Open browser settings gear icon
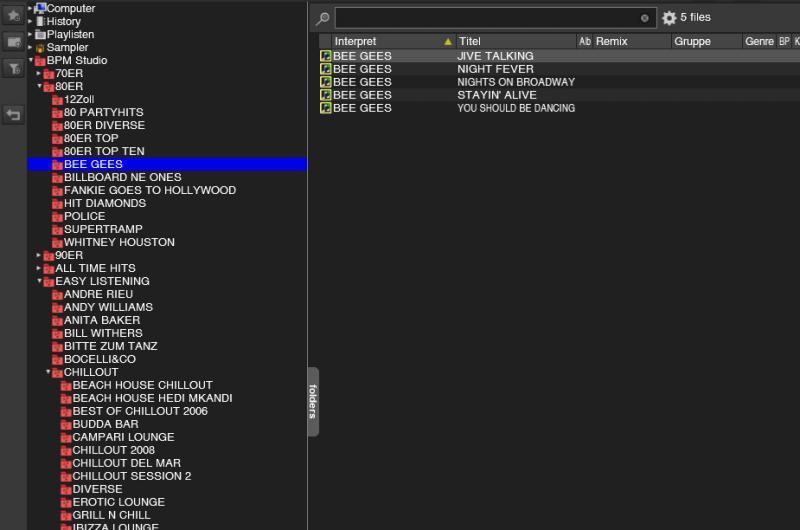800x530 pixels. [669, 18]
